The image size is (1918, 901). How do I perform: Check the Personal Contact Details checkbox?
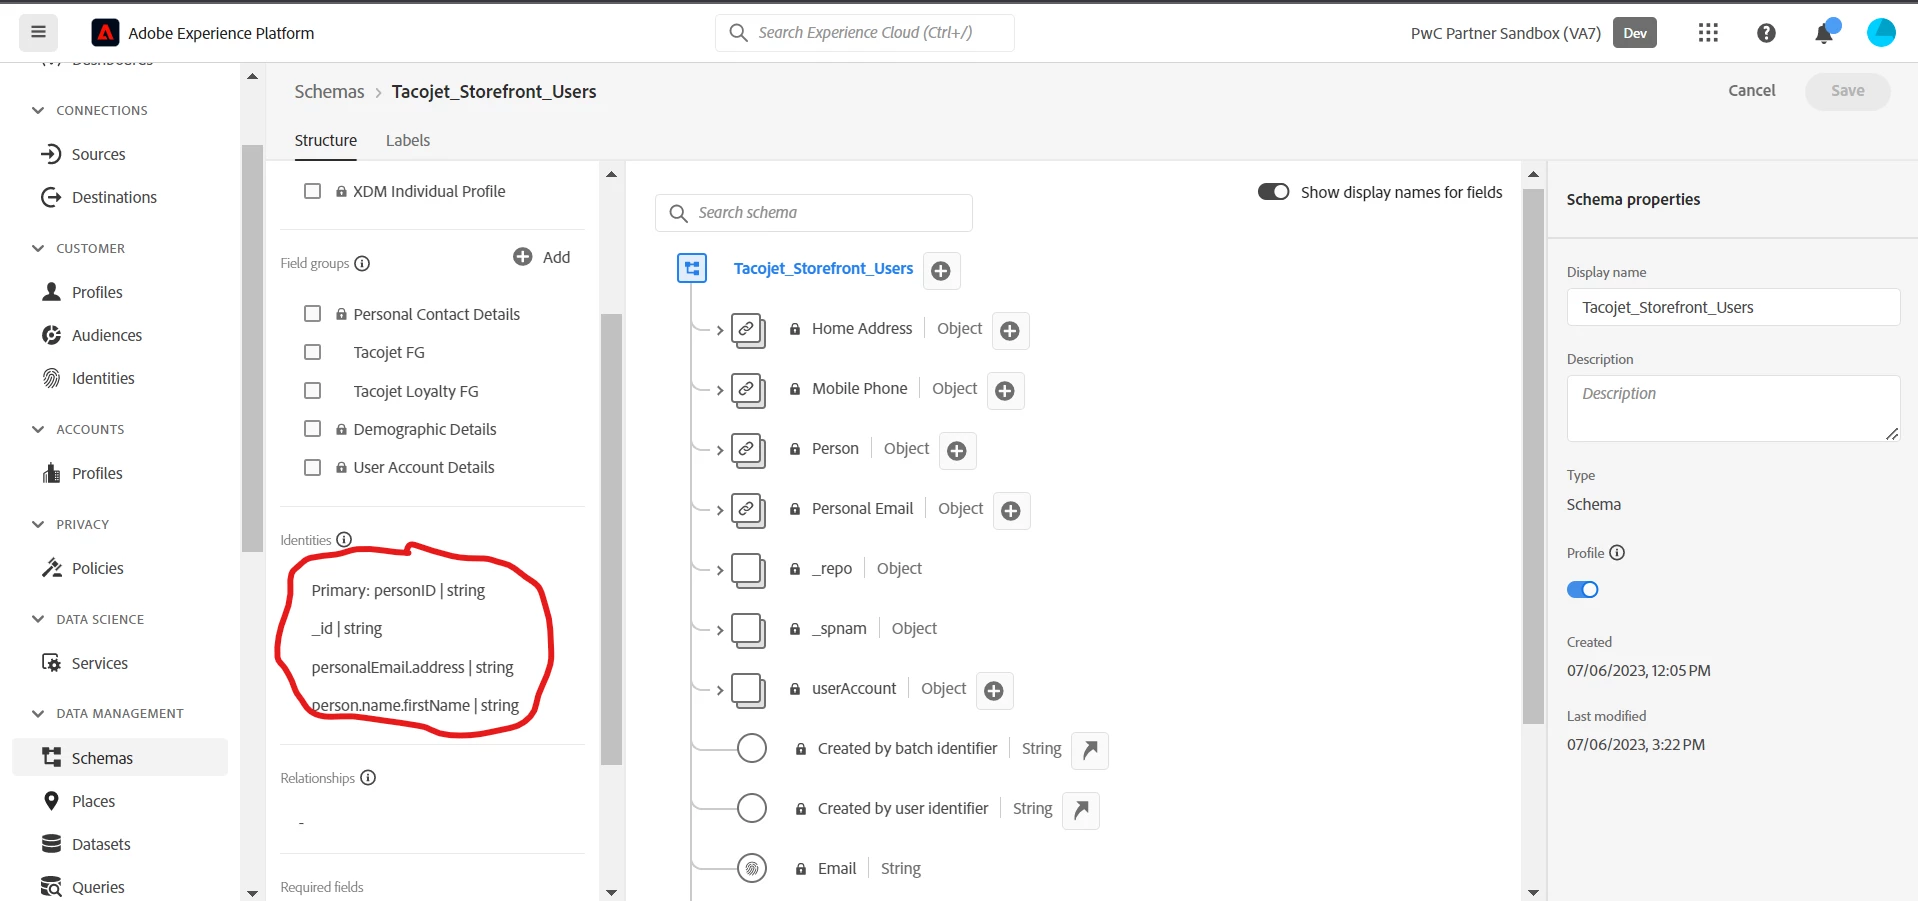313,314
